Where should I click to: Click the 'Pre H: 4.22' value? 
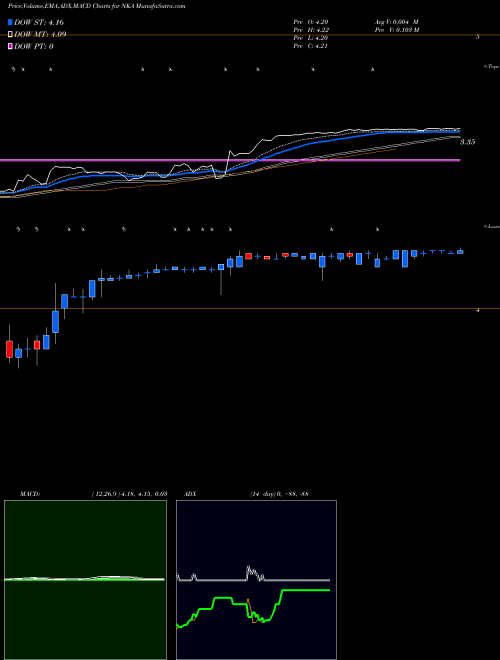pos(311,30)
